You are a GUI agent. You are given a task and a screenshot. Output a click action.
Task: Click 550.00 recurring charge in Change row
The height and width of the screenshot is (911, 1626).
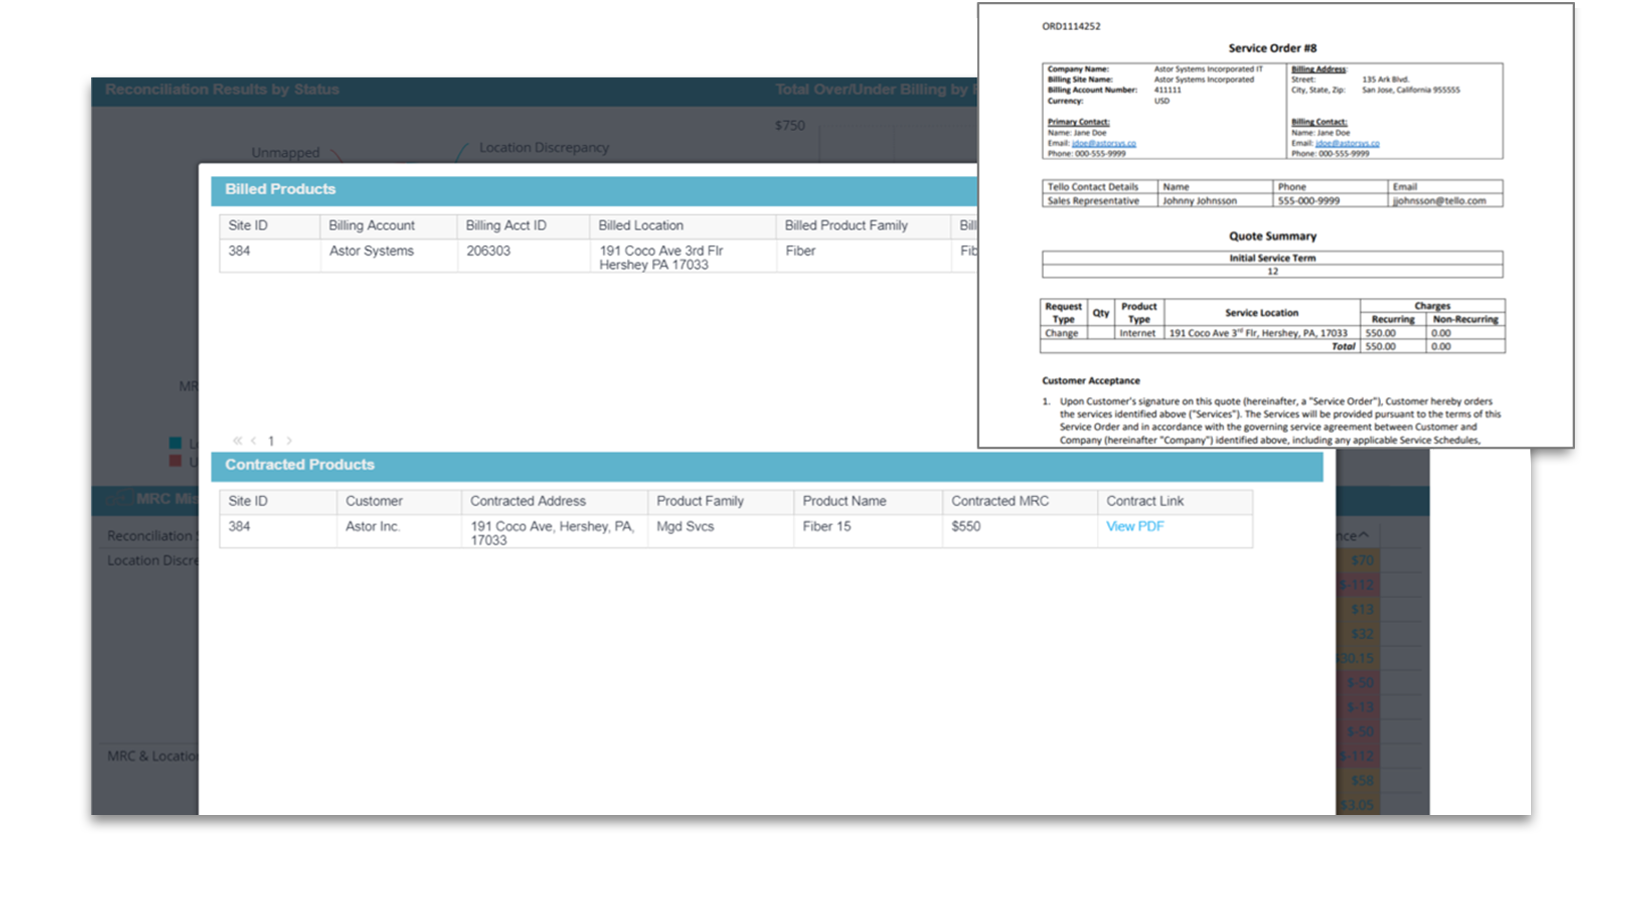click(x=1380, y=333)
